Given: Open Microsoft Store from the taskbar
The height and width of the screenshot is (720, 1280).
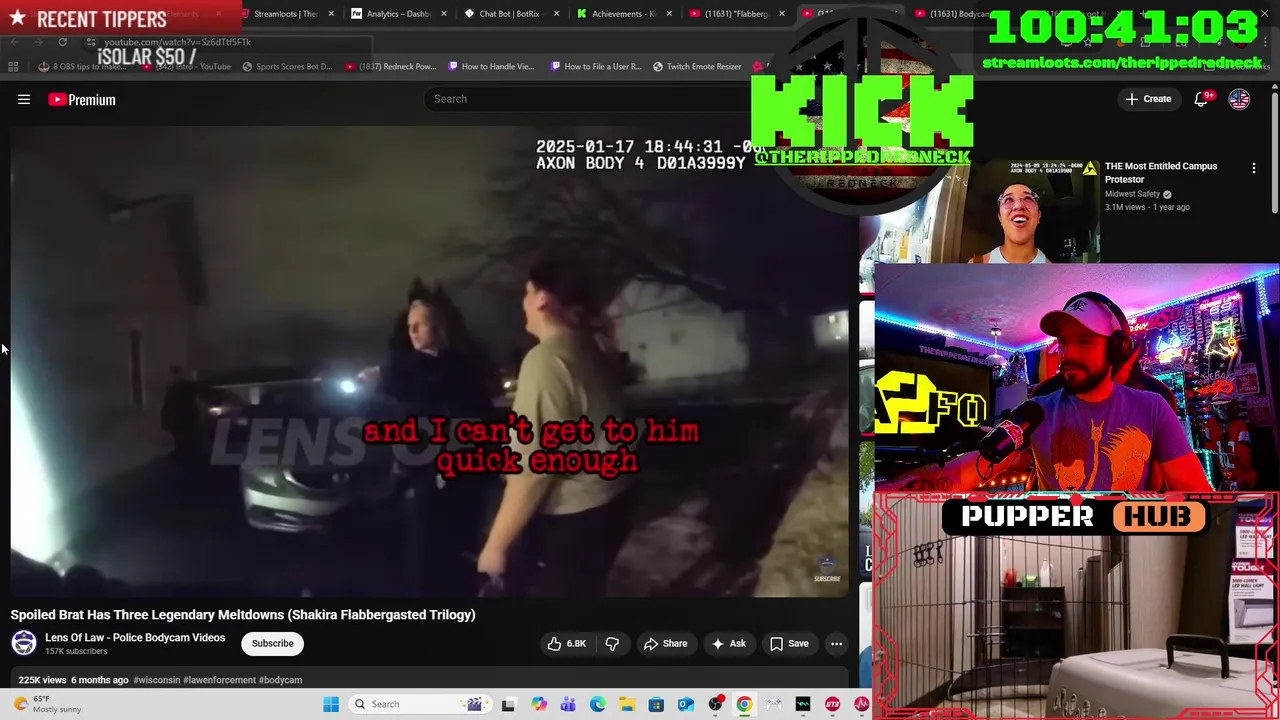Looking at the screenshot, I should pyautogui.click(x=656, y=704).
